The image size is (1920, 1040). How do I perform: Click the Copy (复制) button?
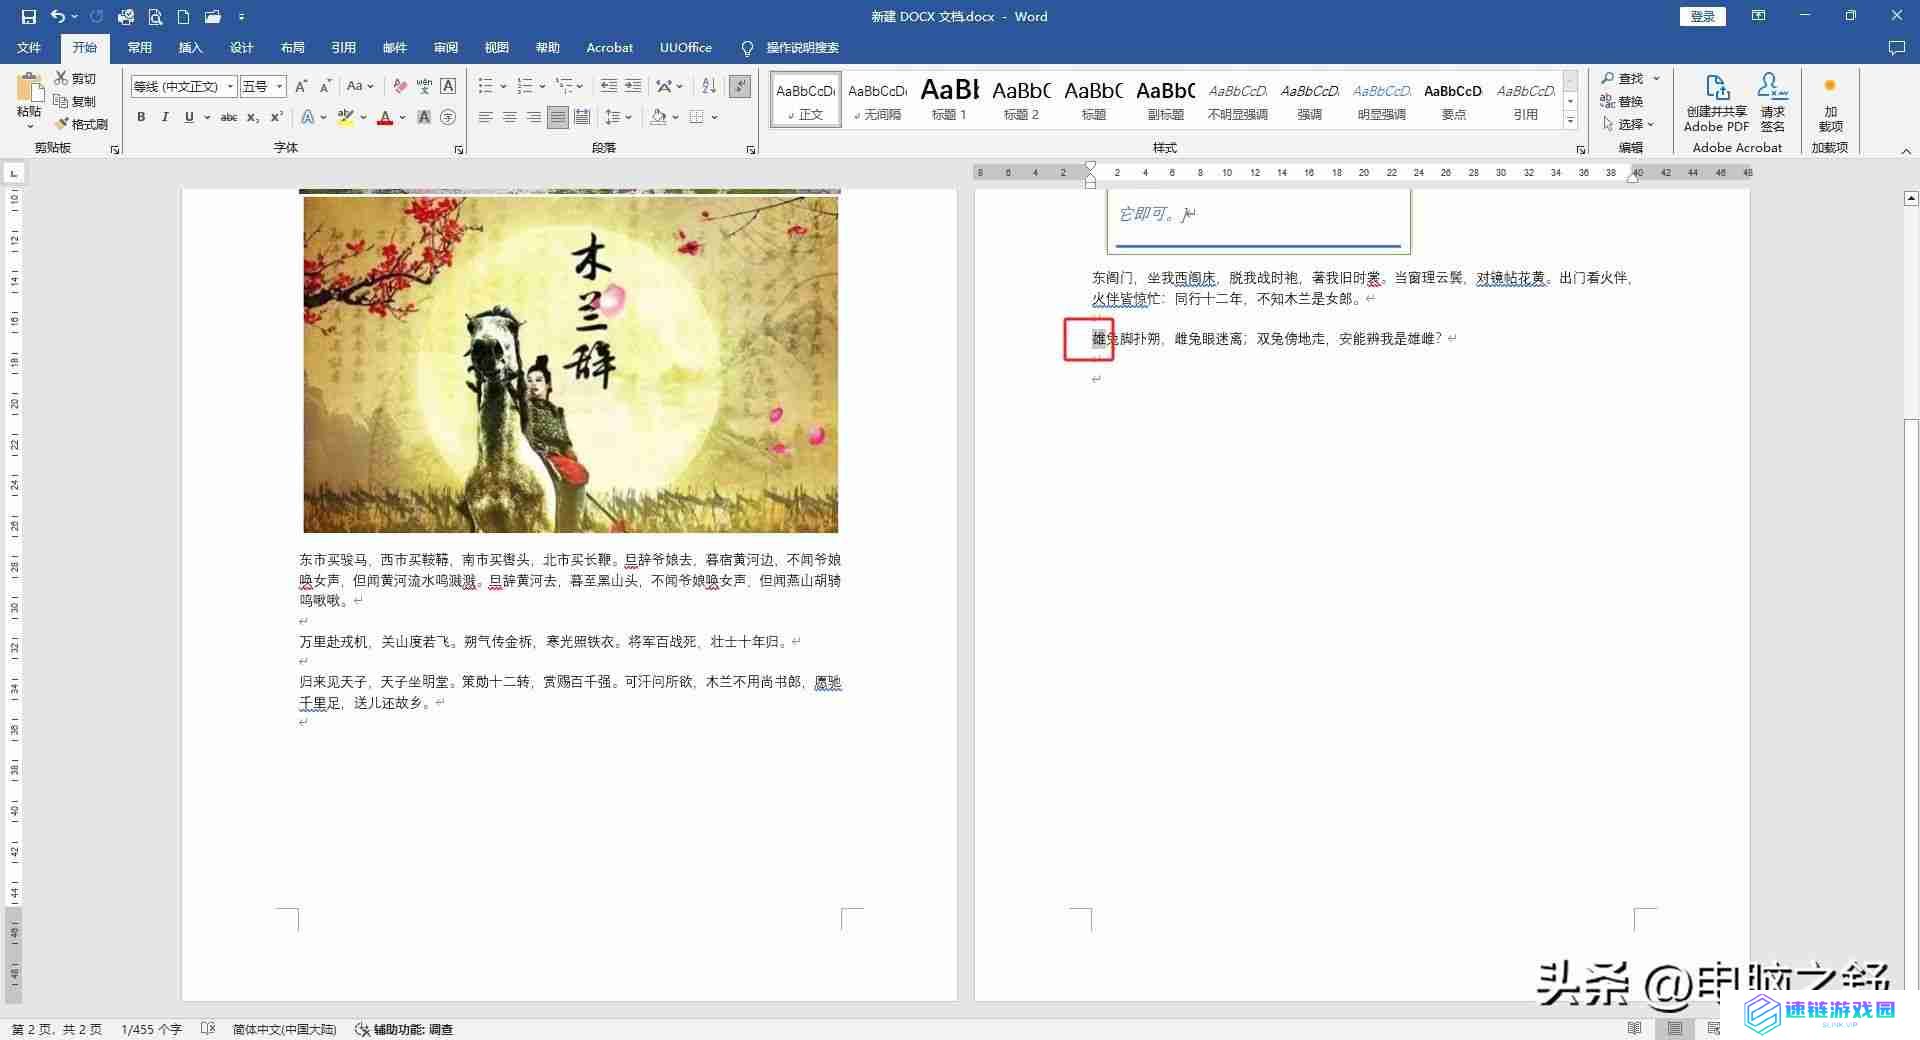(75, 101)
